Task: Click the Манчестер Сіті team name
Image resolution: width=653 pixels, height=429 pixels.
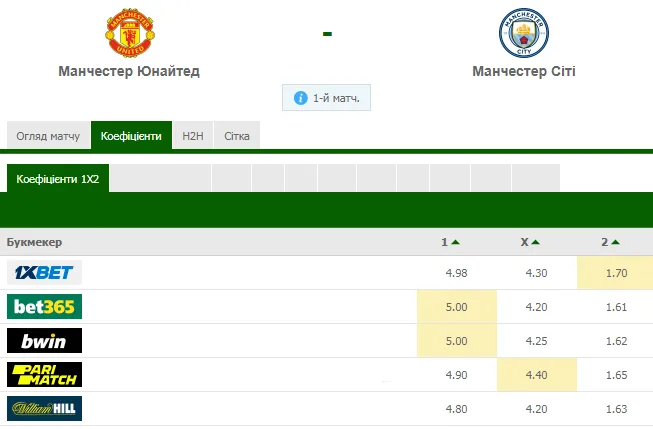Action: tap(523, 72)
